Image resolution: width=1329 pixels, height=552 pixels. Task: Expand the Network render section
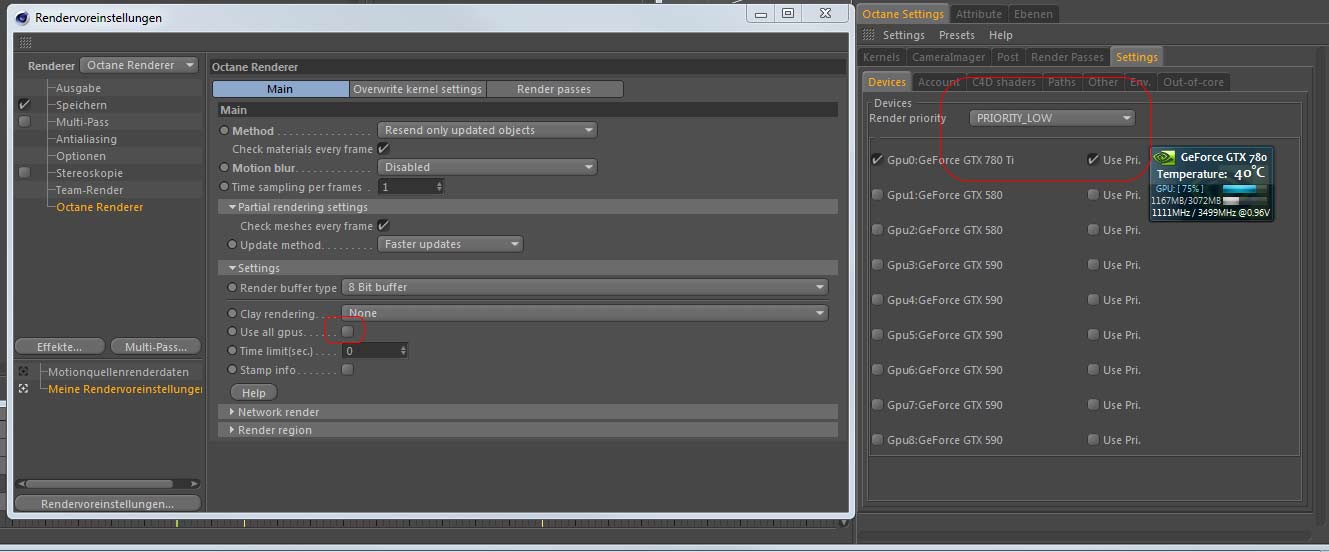230,412
